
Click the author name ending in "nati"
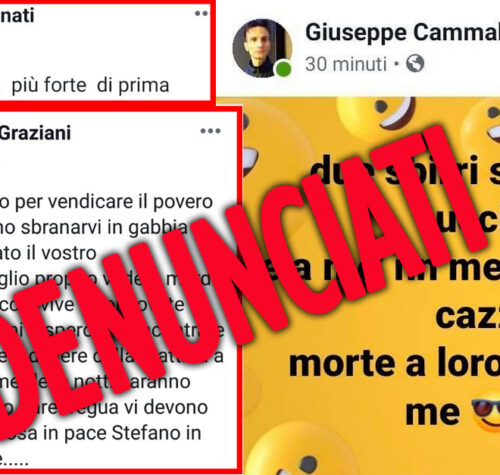click(x=17, y=15)
